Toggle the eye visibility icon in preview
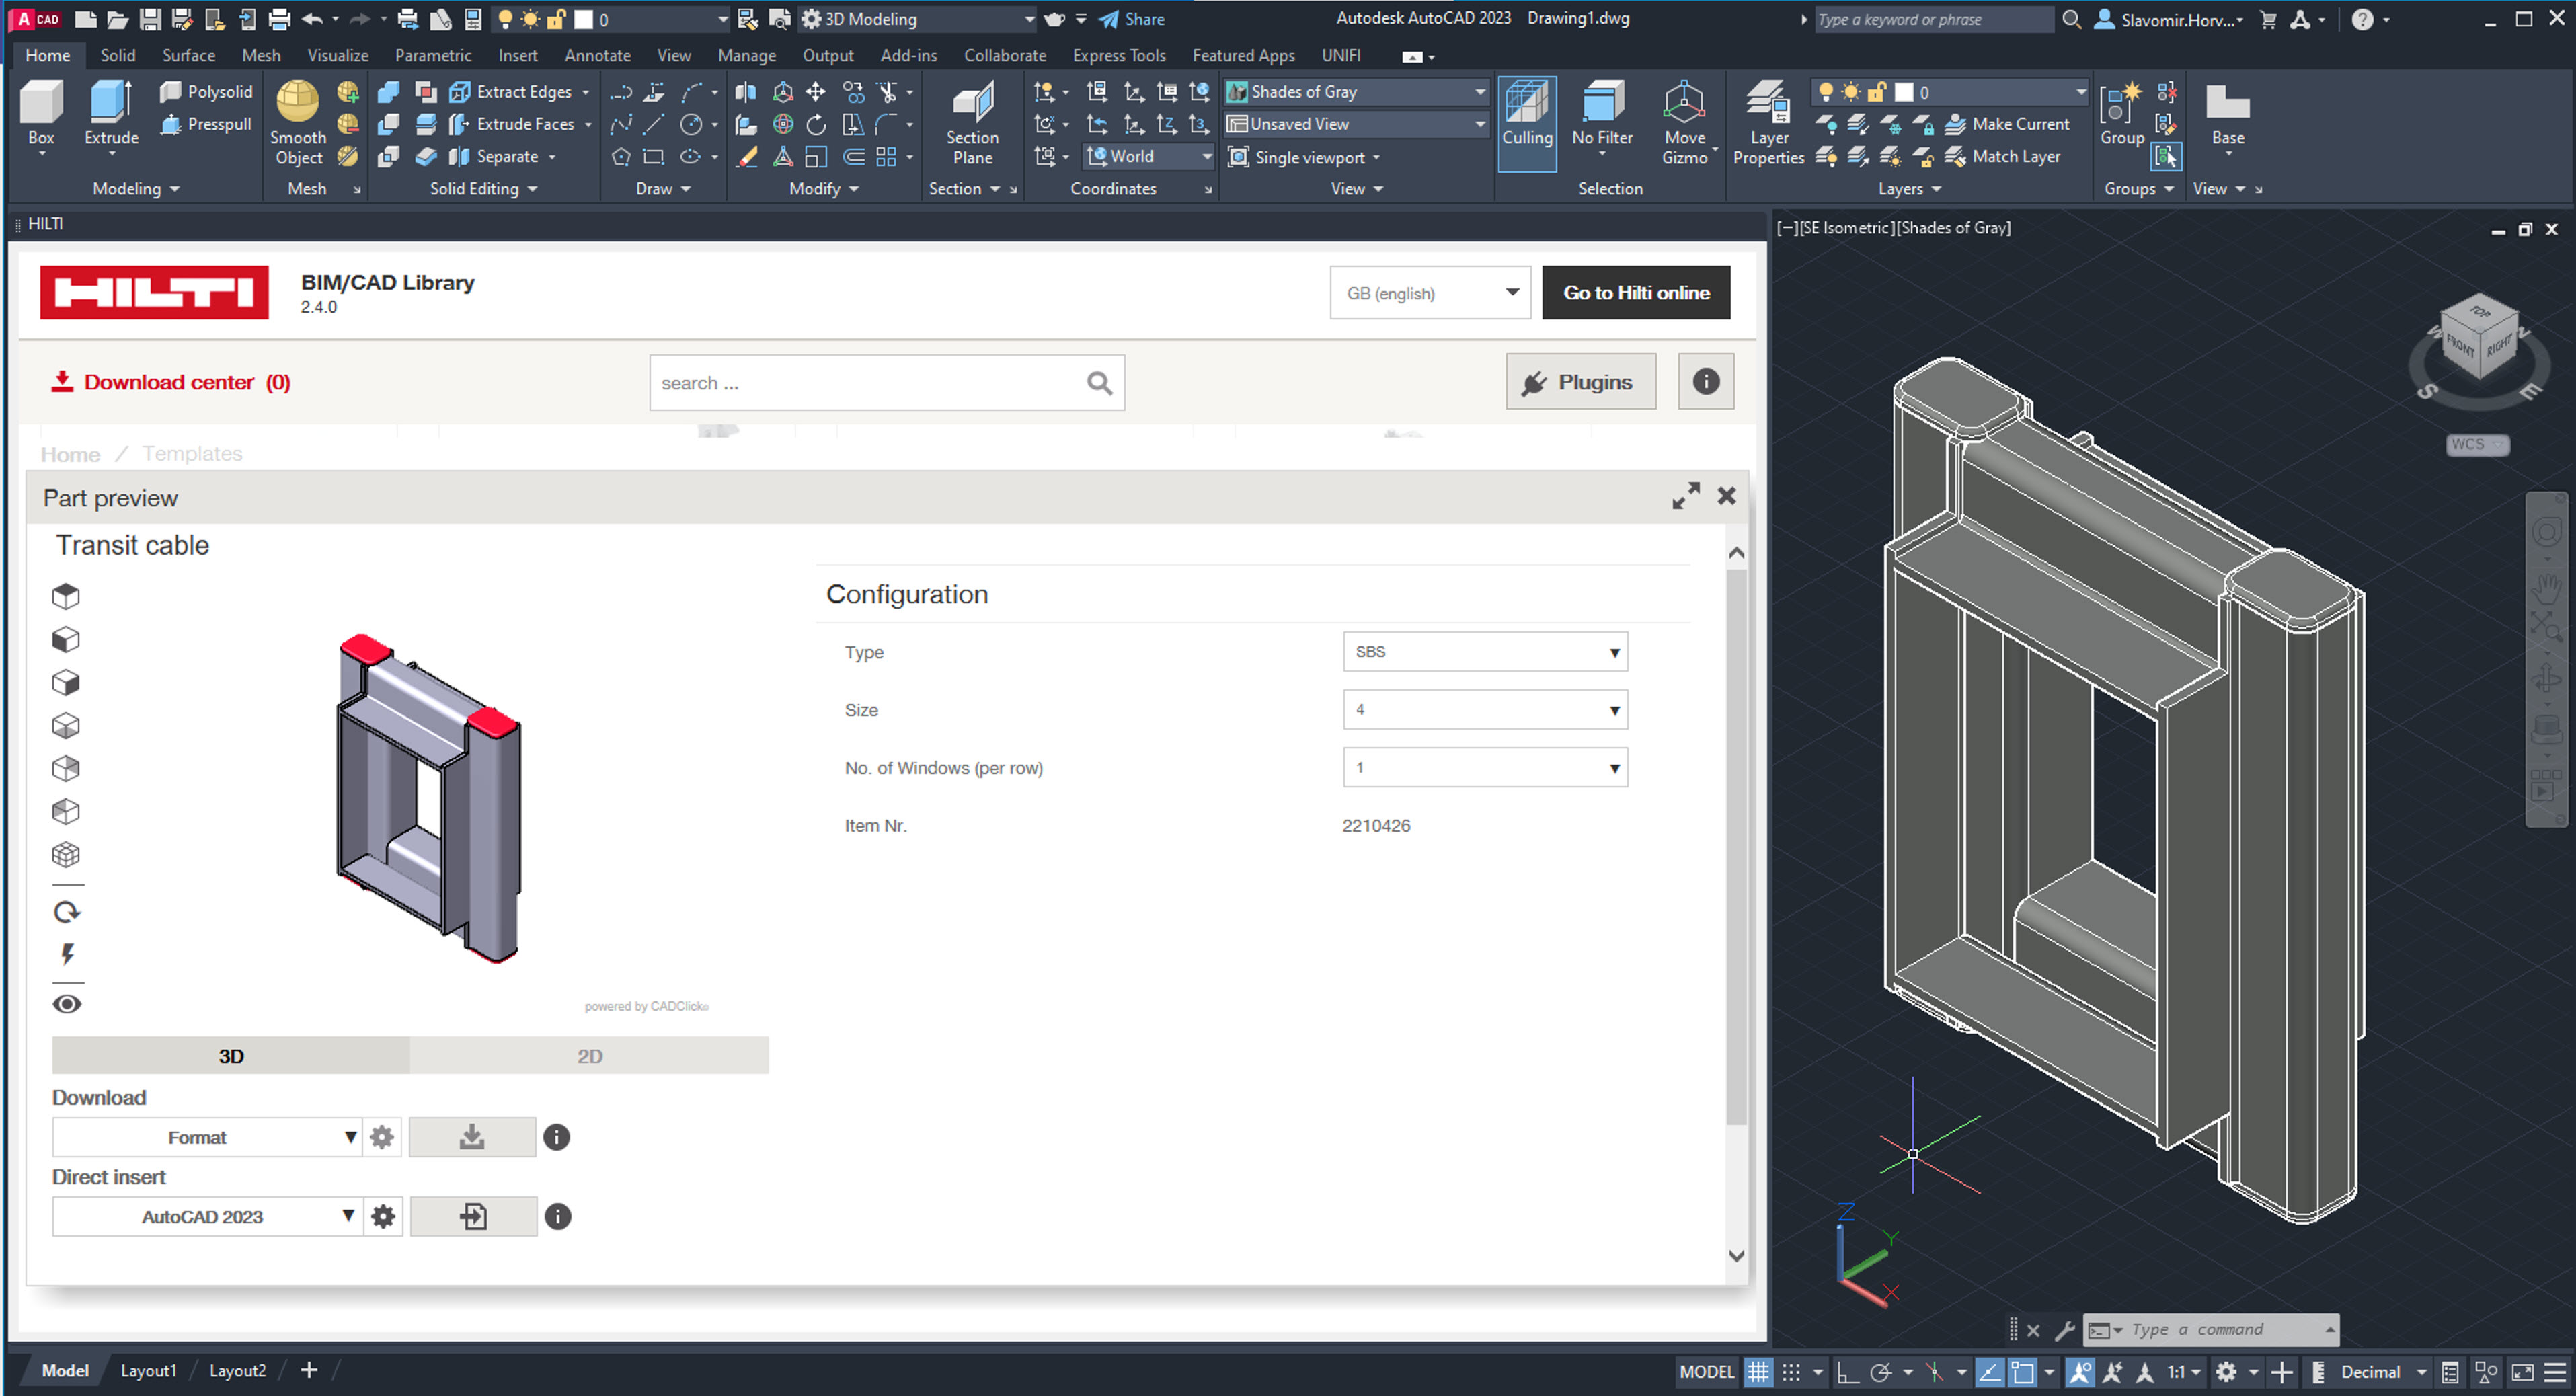2576x1396 pixels. point(66,1004)
